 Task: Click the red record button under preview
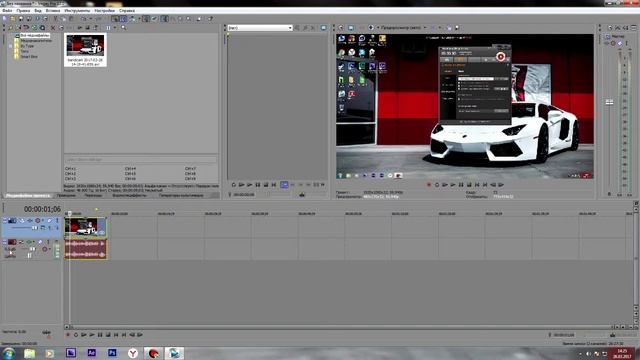(429, 184)
